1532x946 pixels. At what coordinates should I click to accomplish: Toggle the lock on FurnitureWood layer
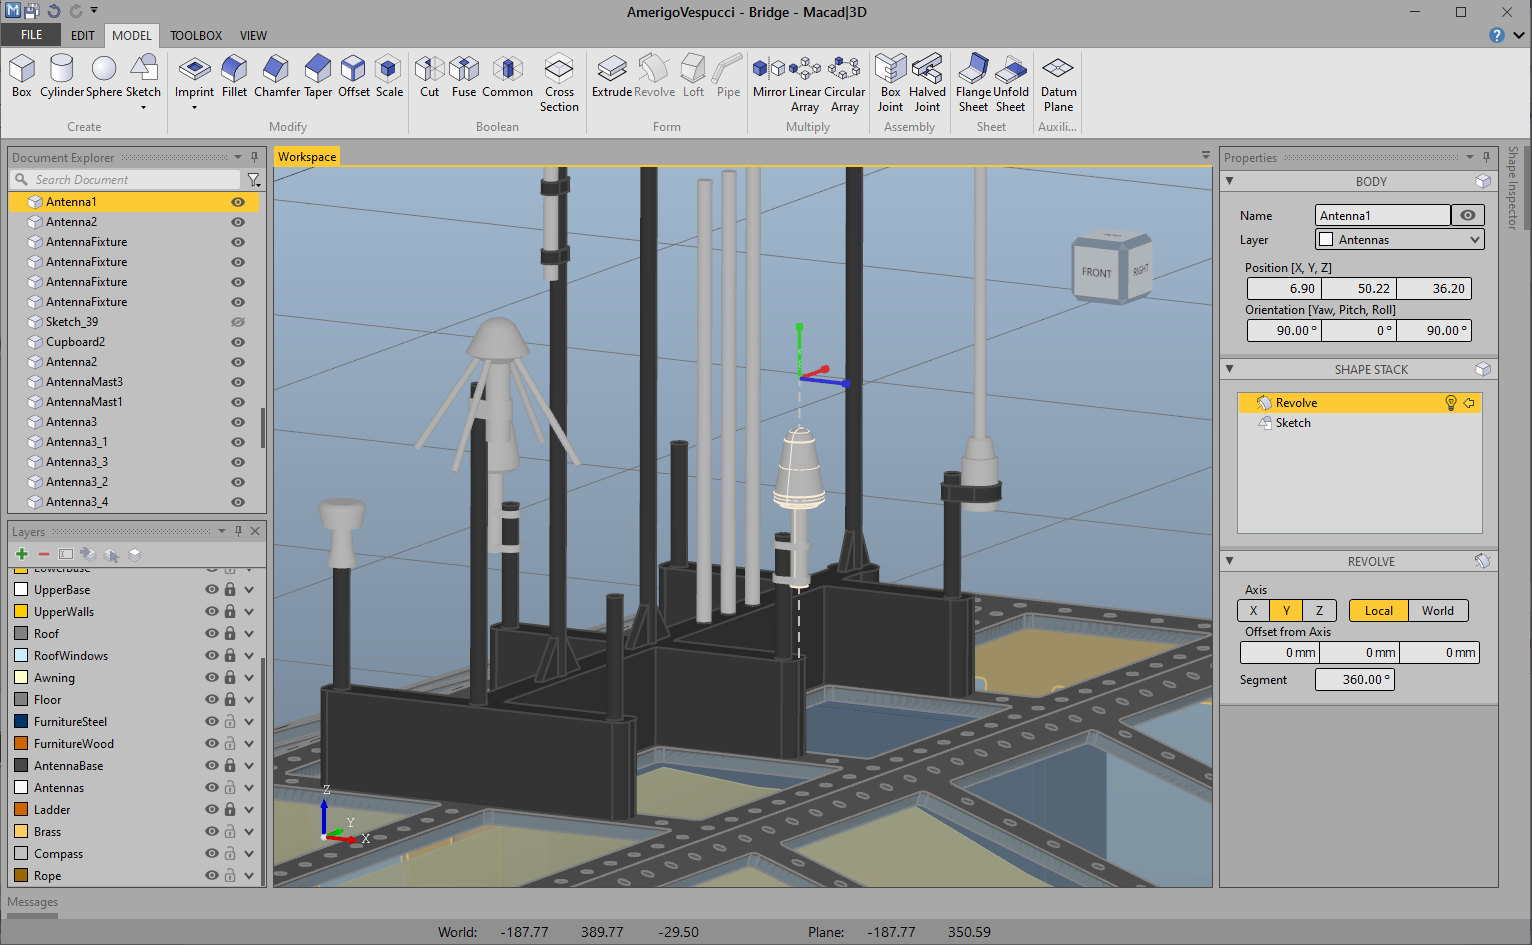(x=230, y=744)
